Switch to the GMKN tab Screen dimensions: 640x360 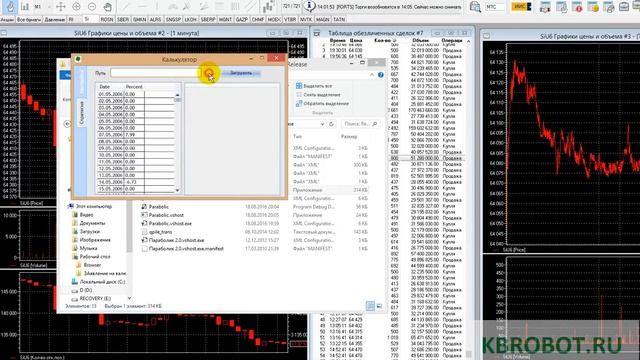coord(140,20)
